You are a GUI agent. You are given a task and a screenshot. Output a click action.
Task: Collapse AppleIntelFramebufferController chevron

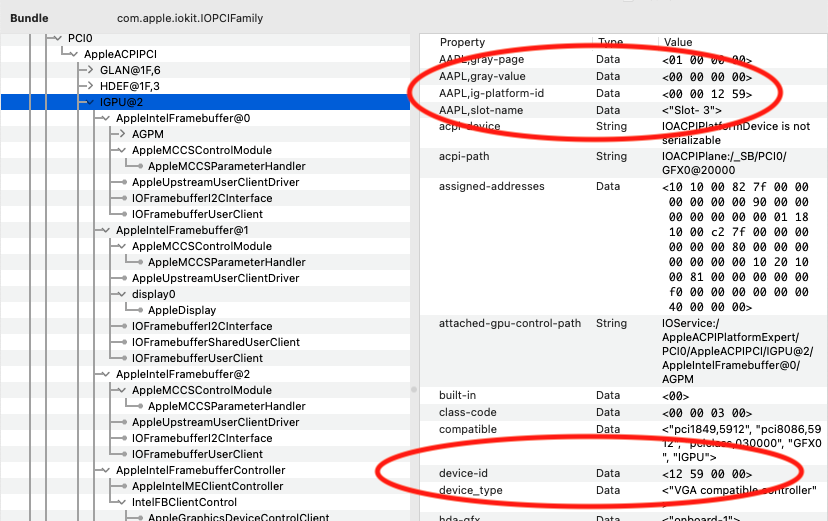point(106,470)
